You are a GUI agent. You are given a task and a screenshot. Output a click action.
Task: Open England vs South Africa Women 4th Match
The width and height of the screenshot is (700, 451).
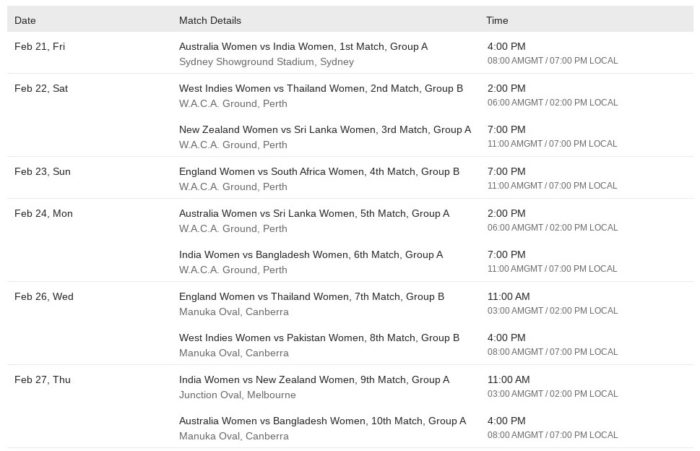click(x=319, y=171)
